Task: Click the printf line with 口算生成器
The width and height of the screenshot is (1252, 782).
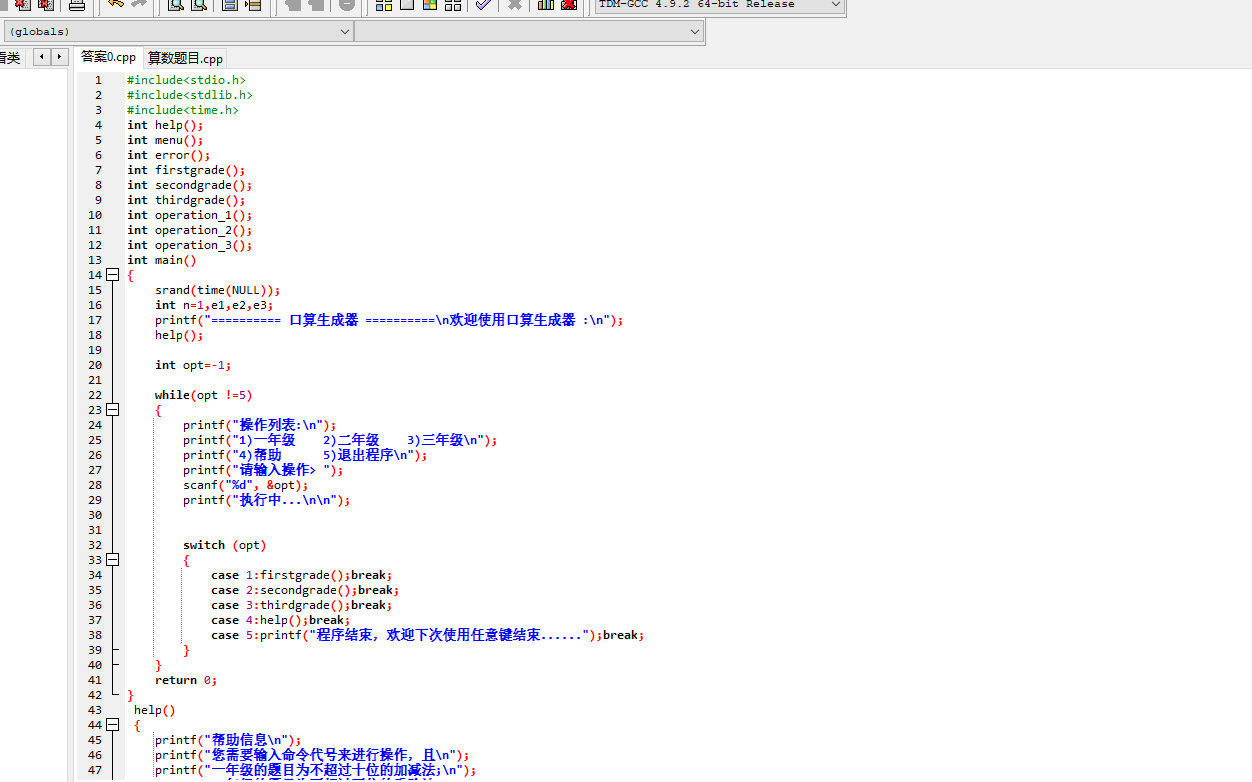Action: [x=389, y=320]
